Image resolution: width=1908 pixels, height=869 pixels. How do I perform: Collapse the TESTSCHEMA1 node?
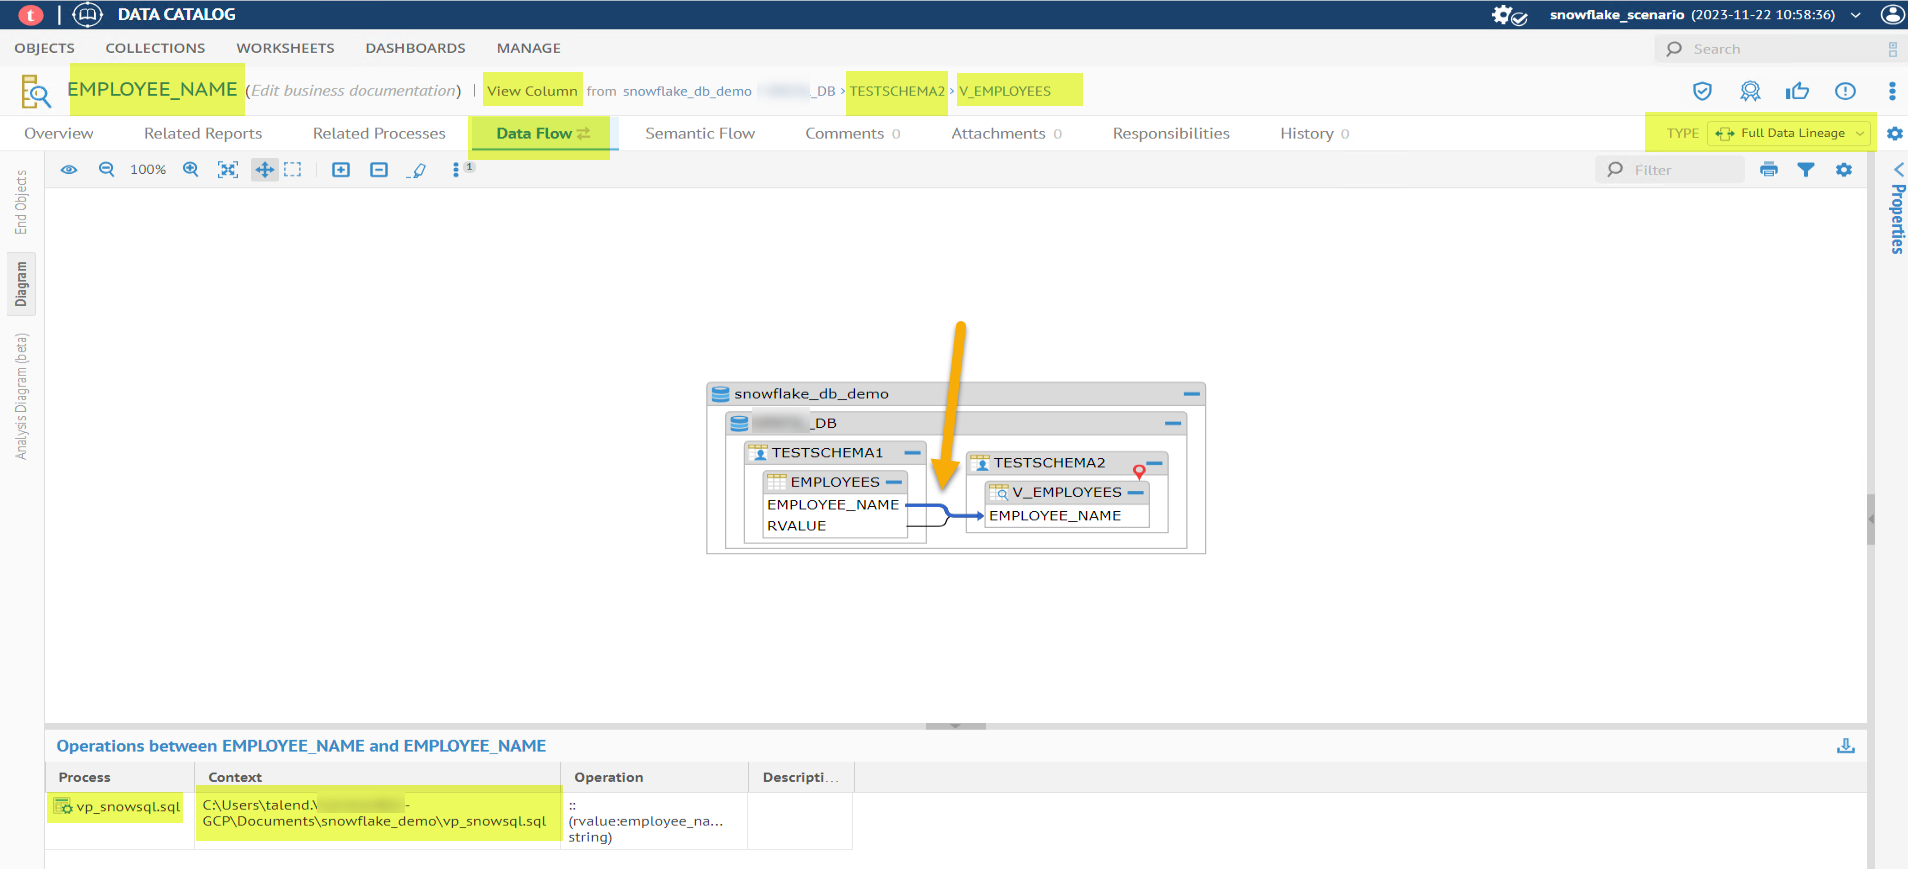pyautogui.click(x=912, y=453)
